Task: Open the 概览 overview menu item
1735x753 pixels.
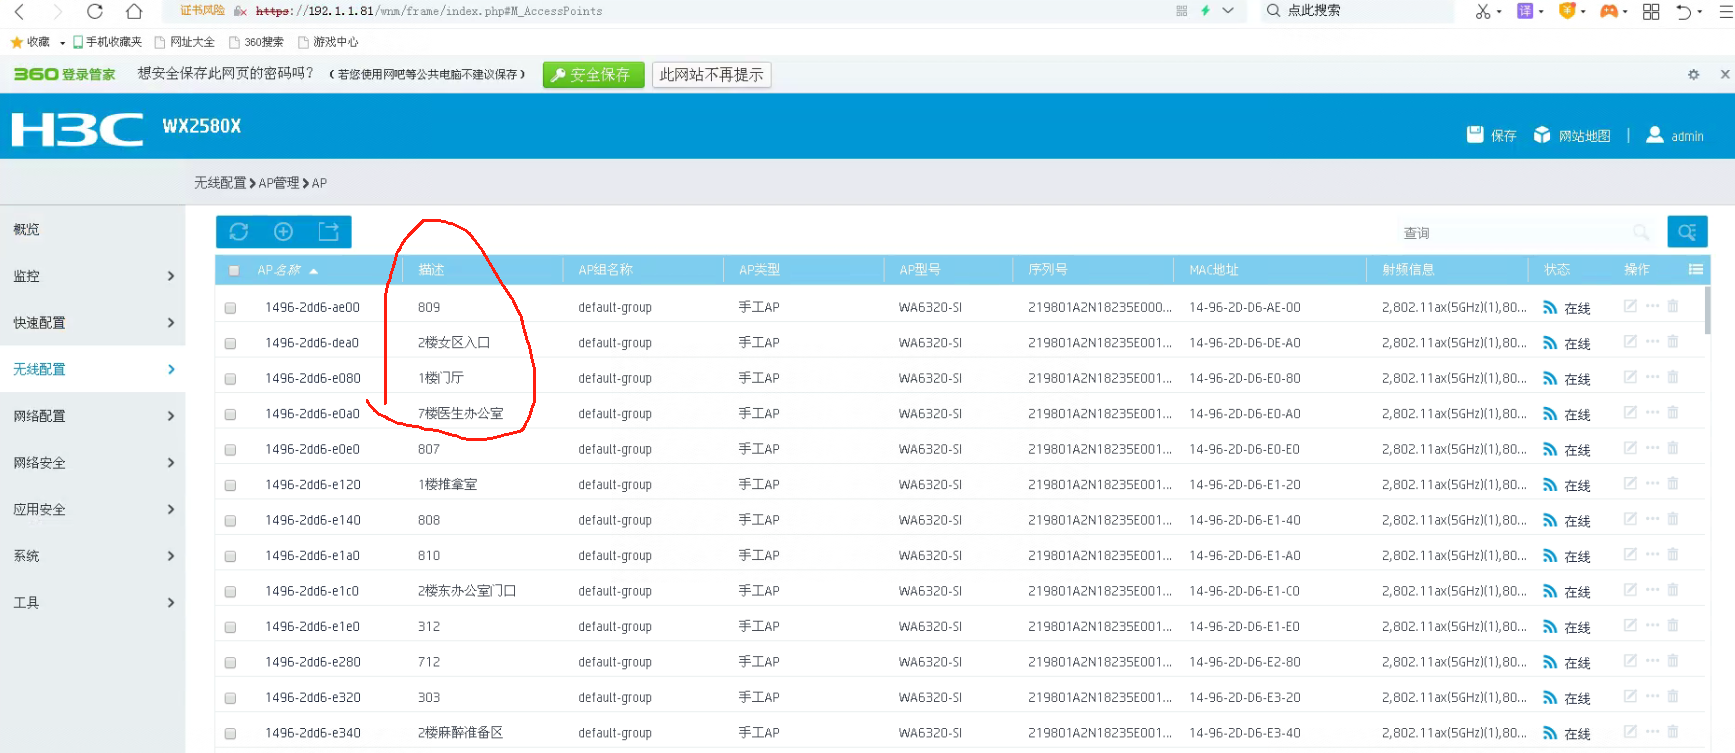Action: 27,229
